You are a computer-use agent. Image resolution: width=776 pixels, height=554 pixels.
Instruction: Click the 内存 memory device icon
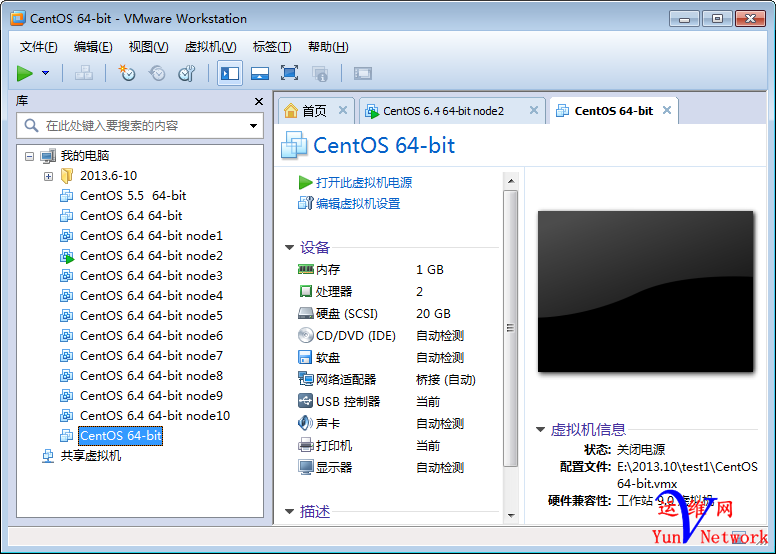pyautogui.click(x=306, y=269)
